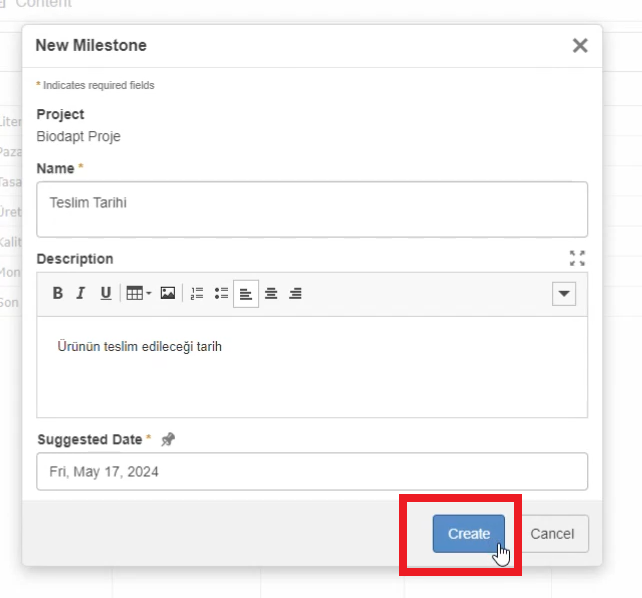Expand the editor toolbar's more options arrow
This screenshot has height=598, width=642.
[x=564, y=293]
